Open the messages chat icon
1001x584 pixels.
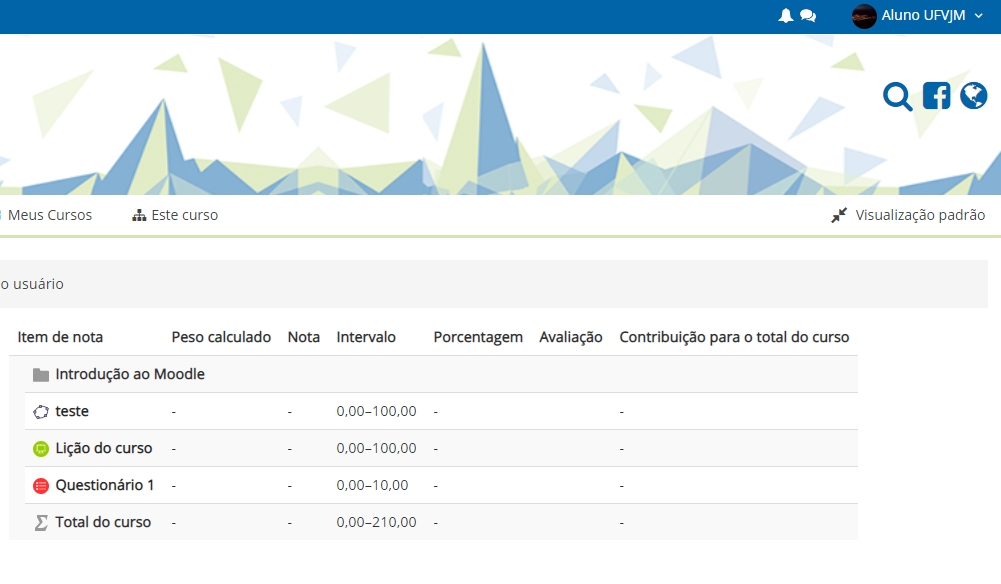808,15
